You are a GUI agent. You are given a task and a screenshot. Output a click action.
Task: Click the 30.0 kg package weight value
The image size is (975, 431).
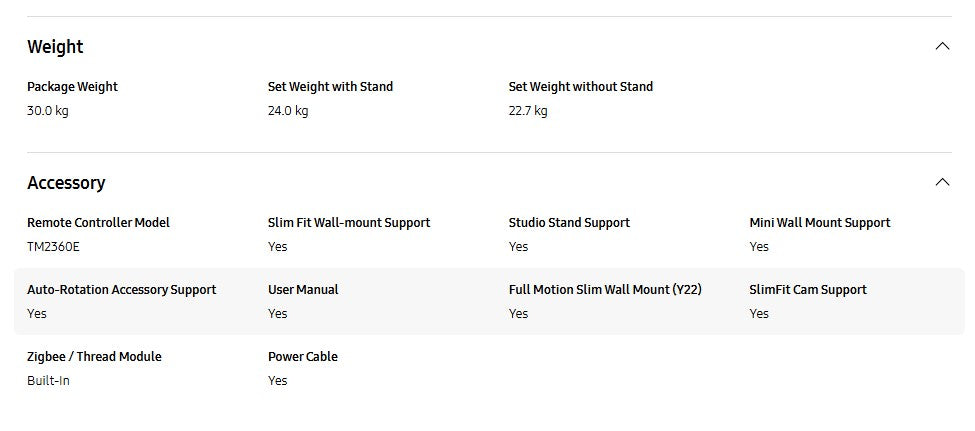tap(48, 111)
